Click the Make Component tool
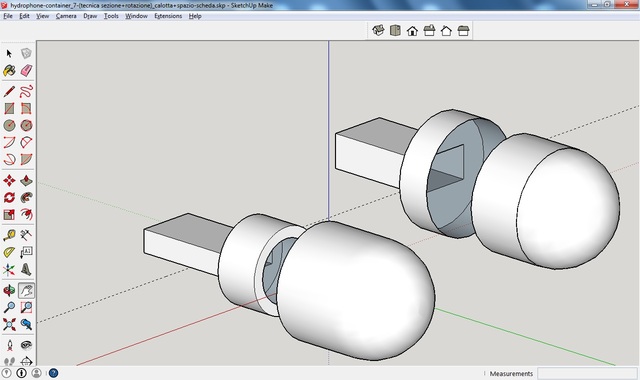This screenshot has height=380, width=640. click(x=26, y=53)
